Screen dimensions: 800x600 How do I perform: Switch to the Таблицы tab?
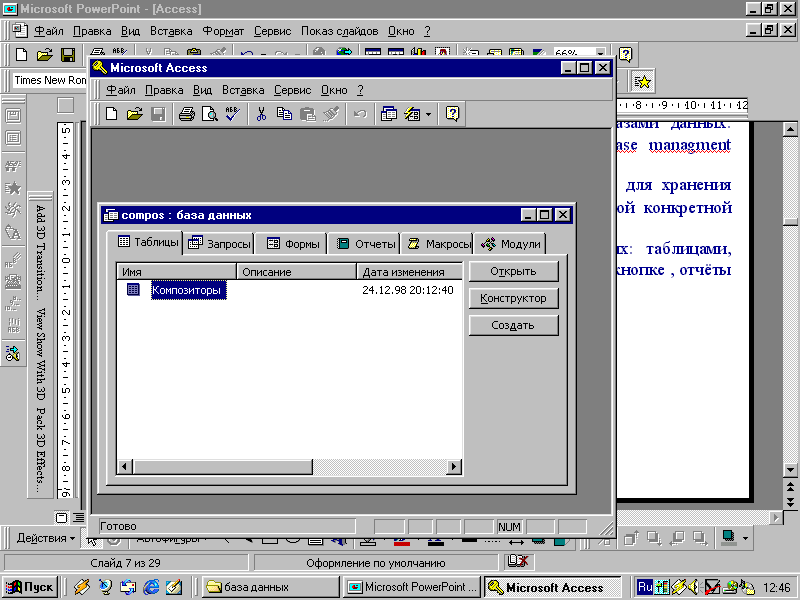[147, 242]
